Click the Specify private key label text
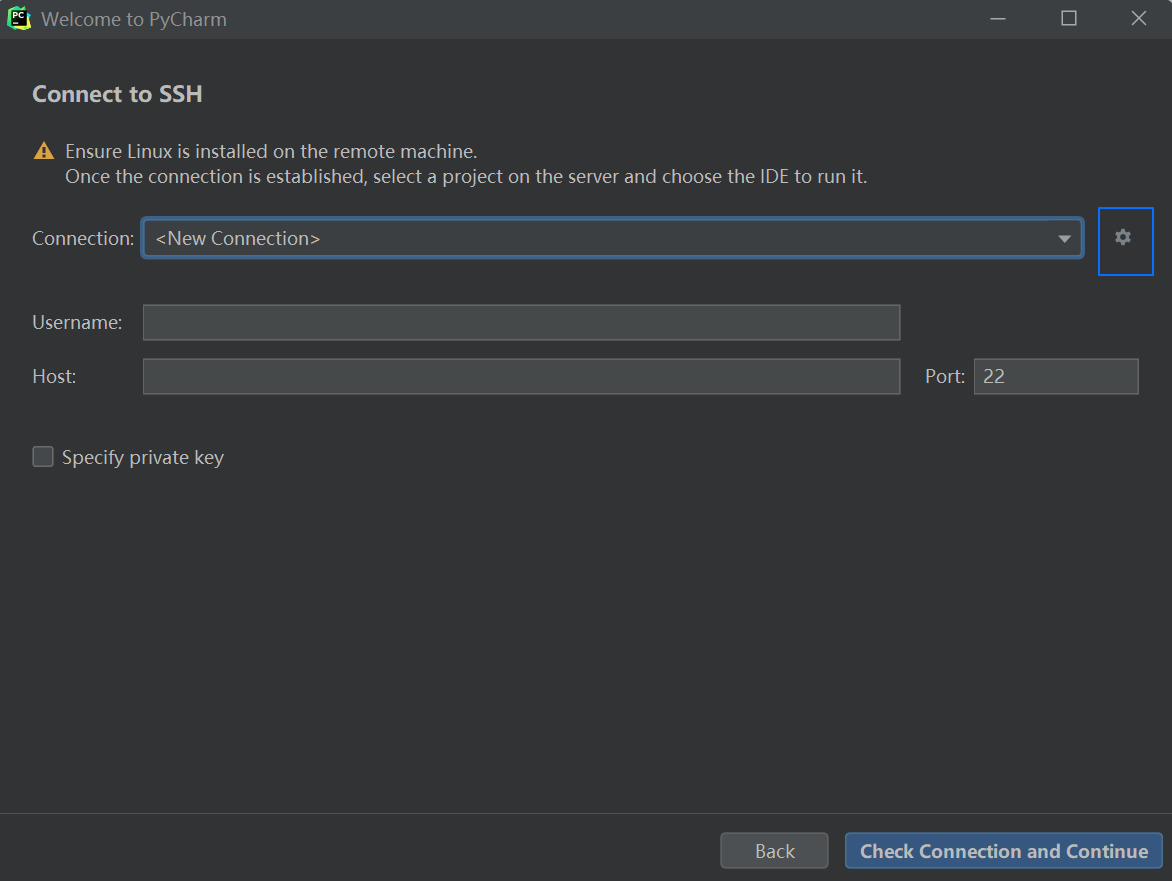 (x=142, y=458)
